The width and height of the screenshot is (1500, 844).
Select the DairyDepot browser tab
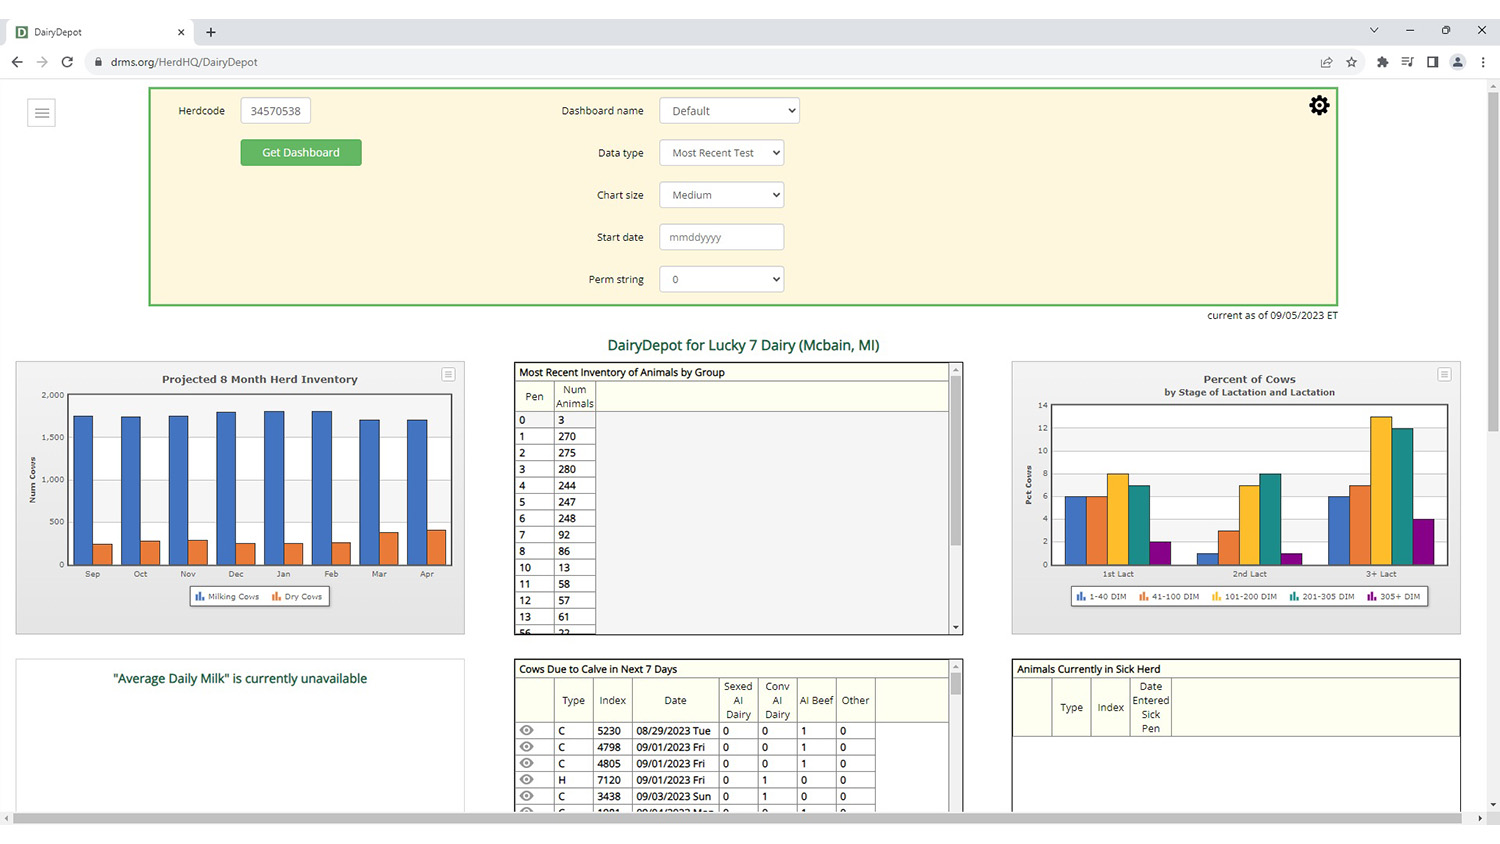click(x=100, y=32)
